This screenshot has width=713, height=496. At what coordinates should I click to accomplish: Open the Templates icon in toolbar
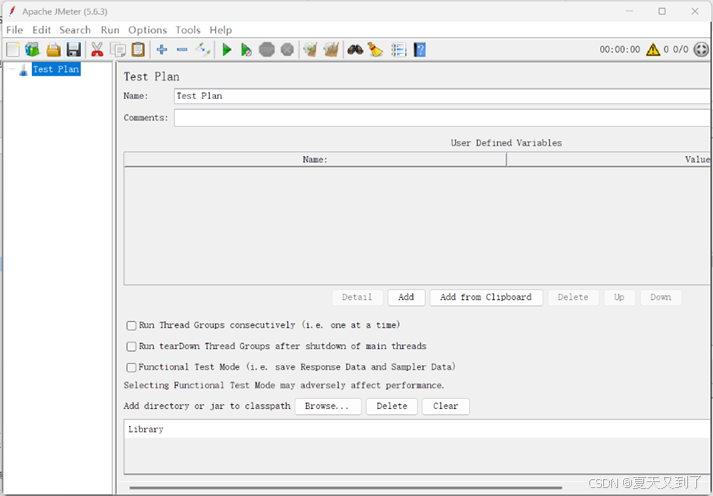coord(32,50)
